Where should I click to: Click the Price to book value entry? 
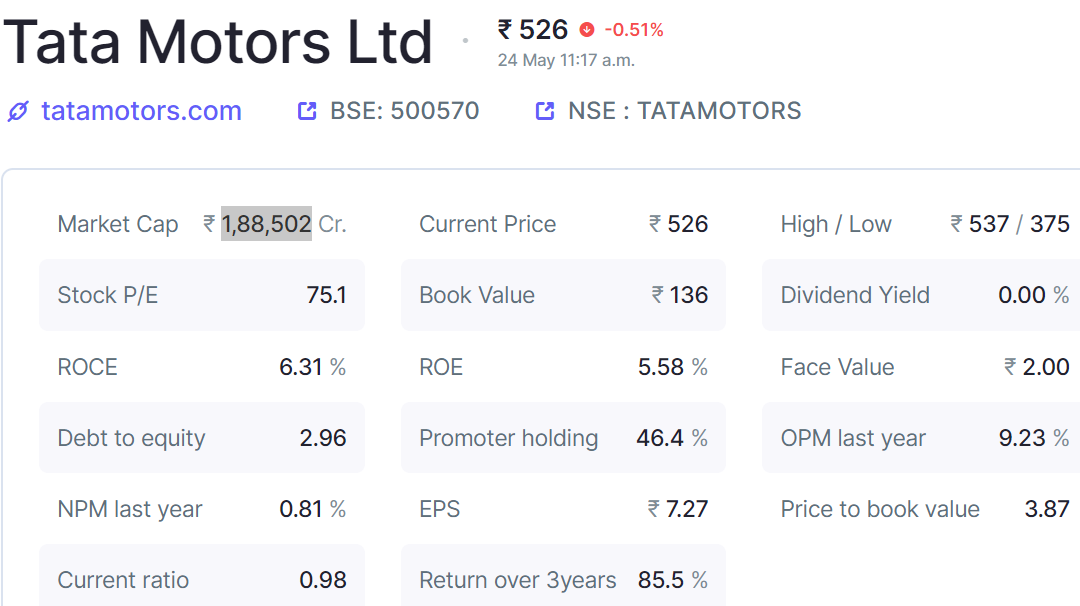(x=925, y=509)
